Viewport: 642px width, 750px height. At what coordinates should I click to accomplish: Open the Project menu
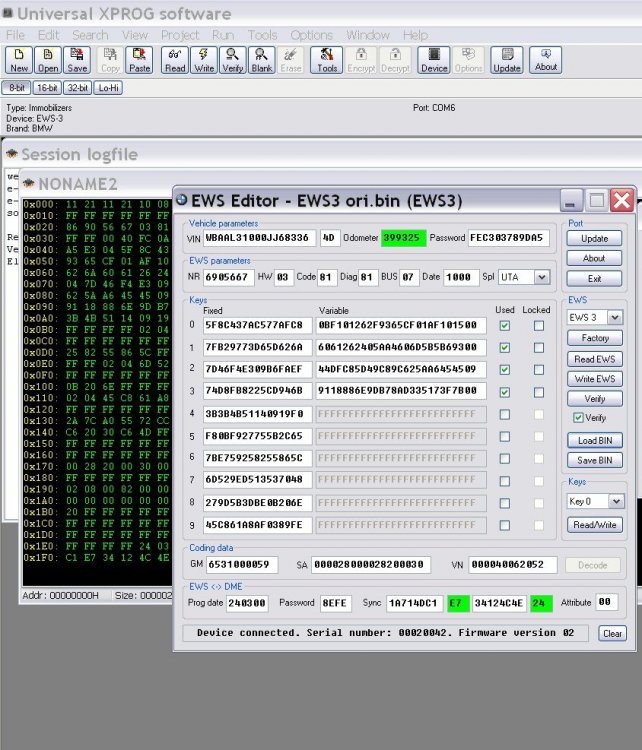[180, 35]
